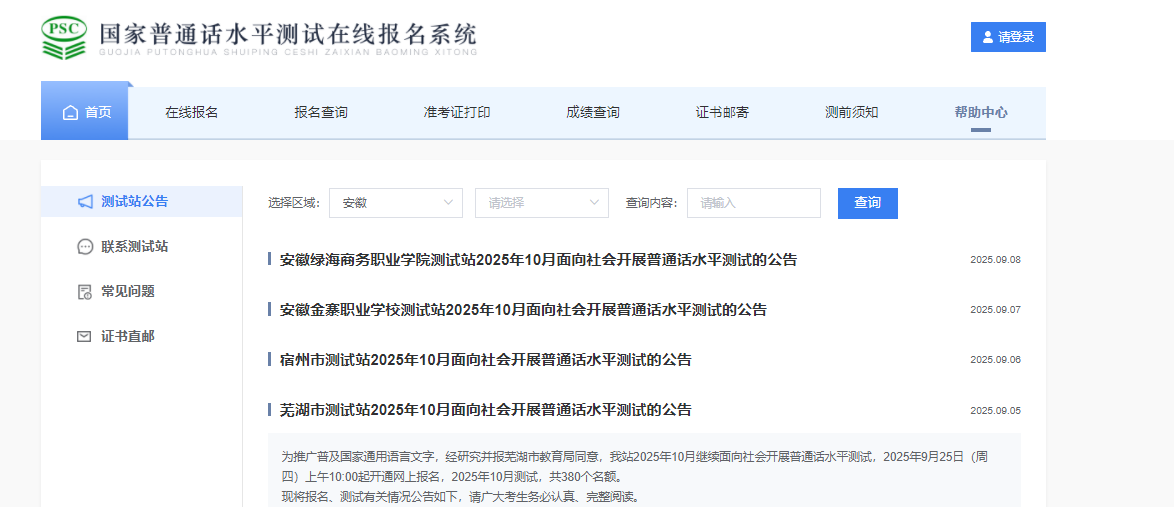
Task: Open 安徽绿海商务职业学院测试站 announcement
Action: [x=538, y=260]
